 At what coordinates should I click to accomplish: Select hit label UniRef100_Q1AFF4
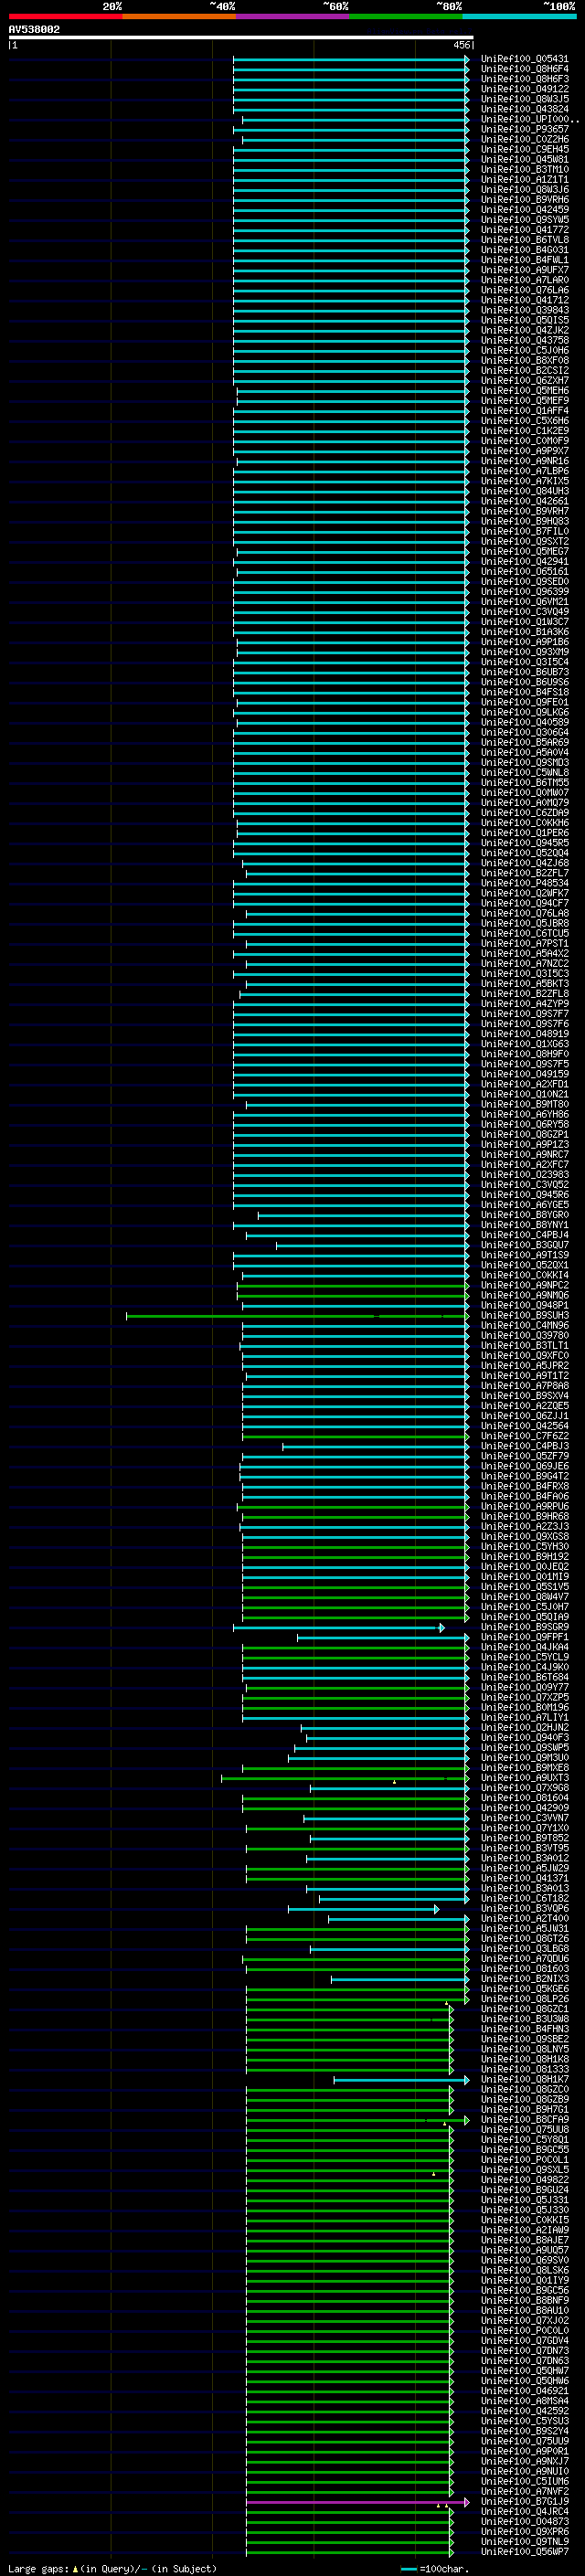pyautogui.click(x=524, y=411)
